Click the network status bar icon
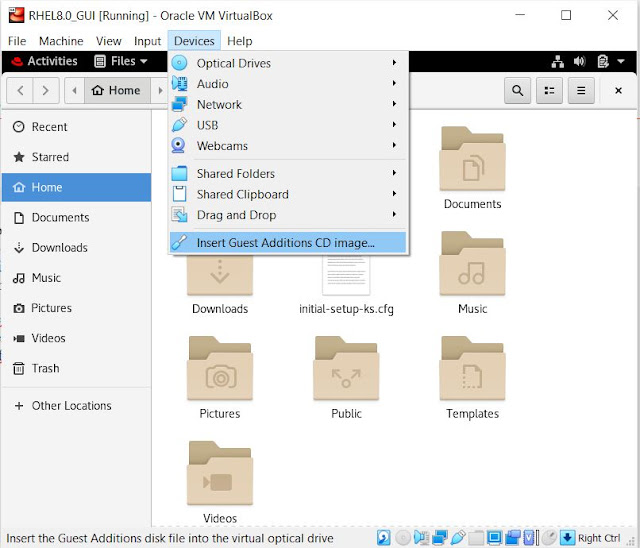The height and width of the screenshot is (548, 640). (x=440, y=537)
